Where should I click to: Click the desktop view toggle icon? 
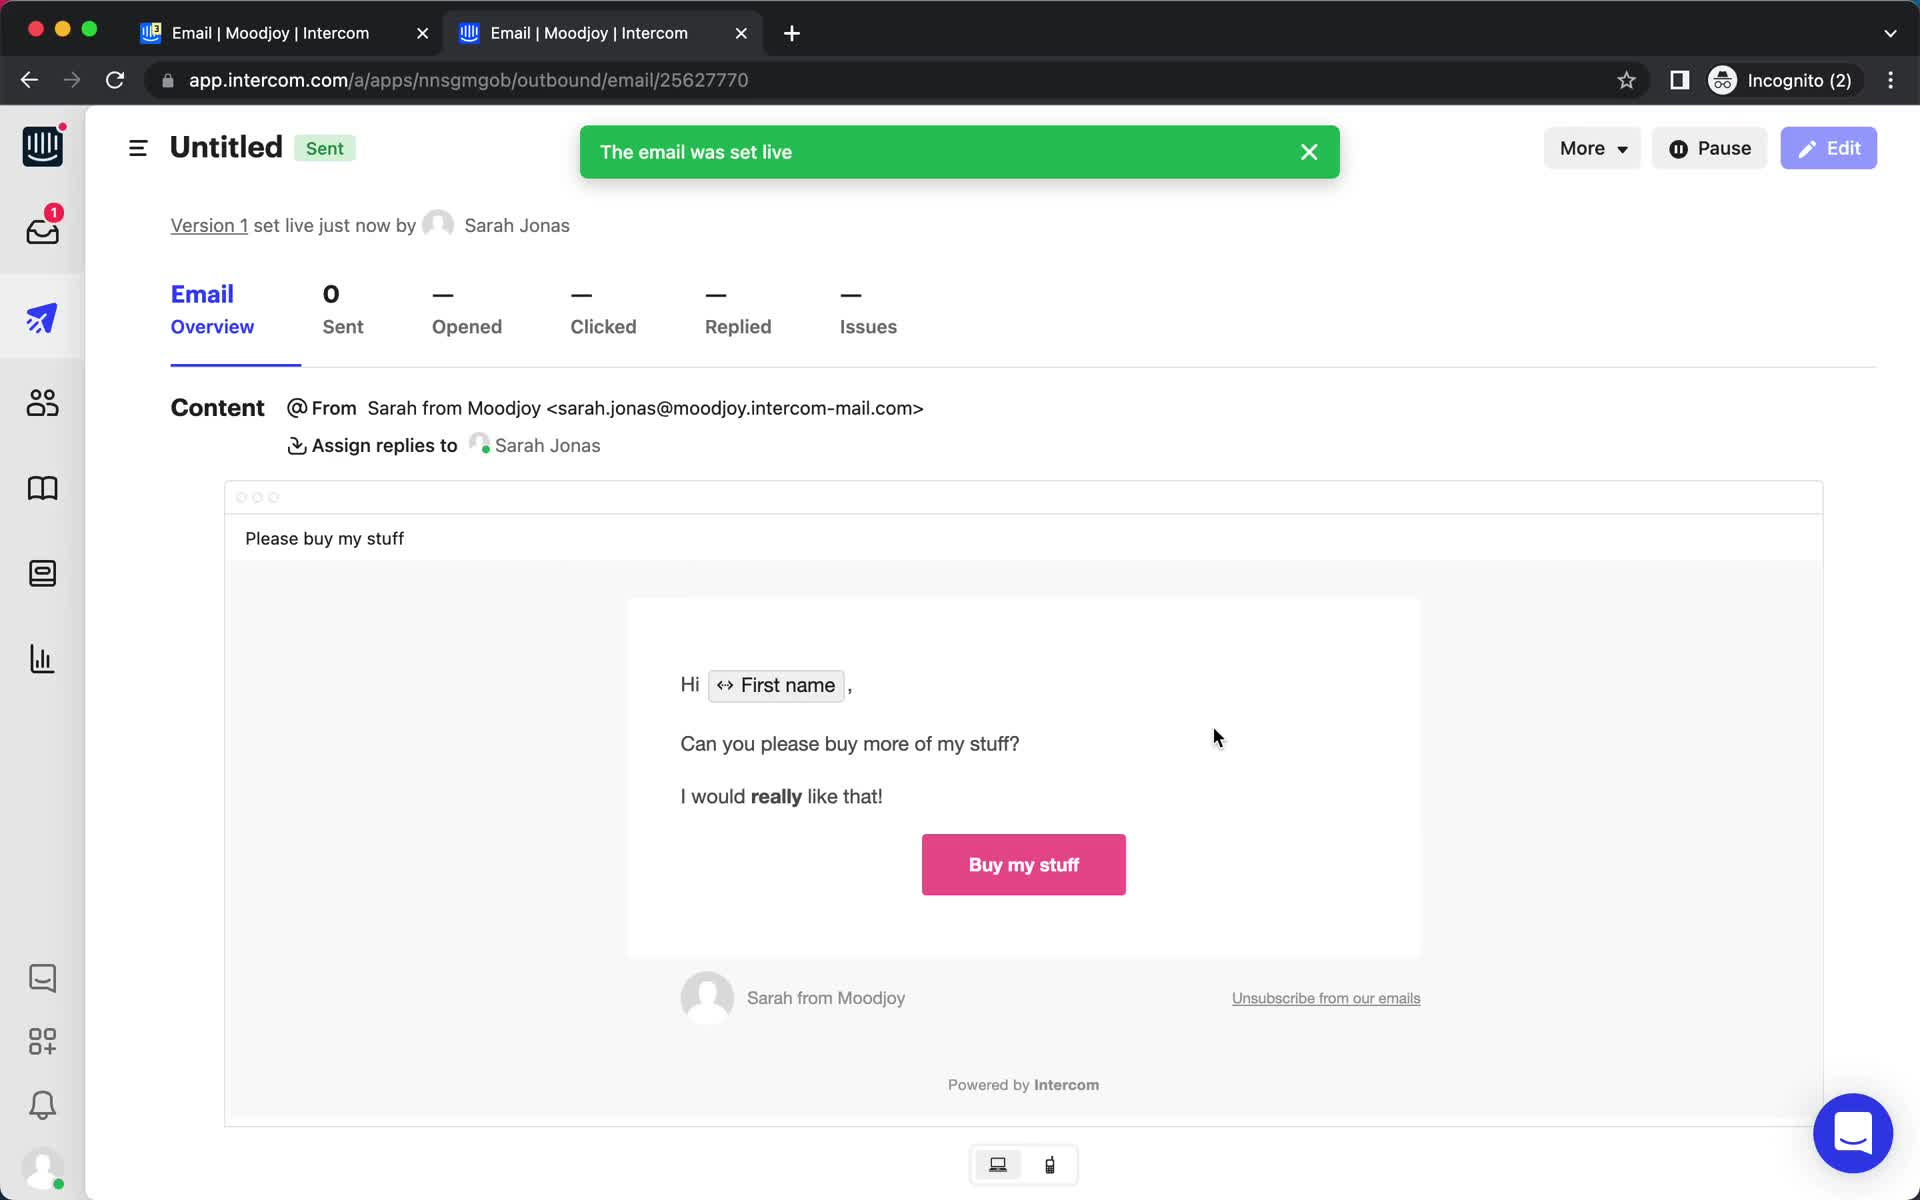[998, 1164]
